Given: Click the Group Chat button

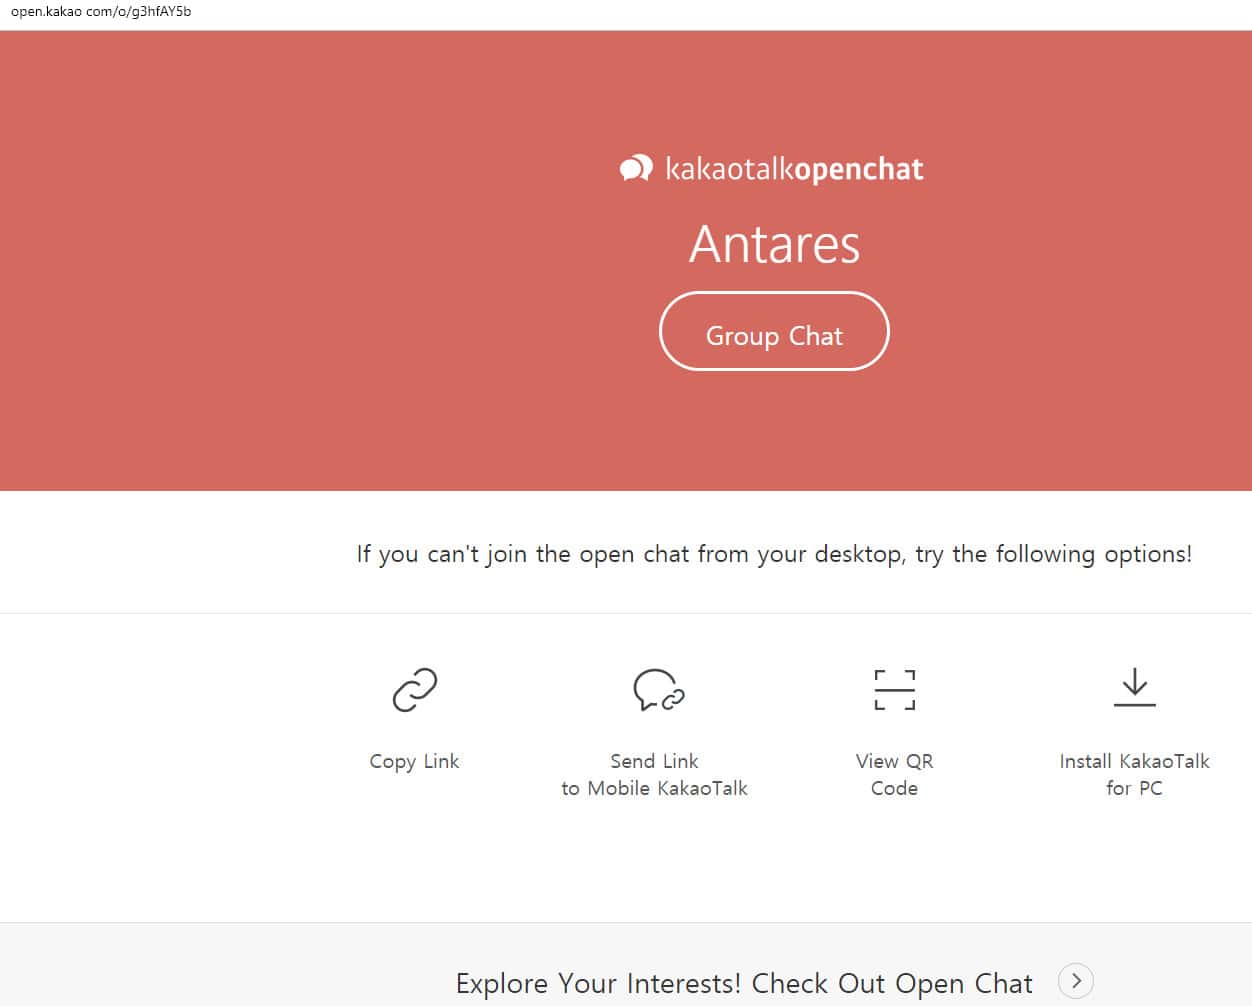Looking at the screenshot, I should 774,331.
